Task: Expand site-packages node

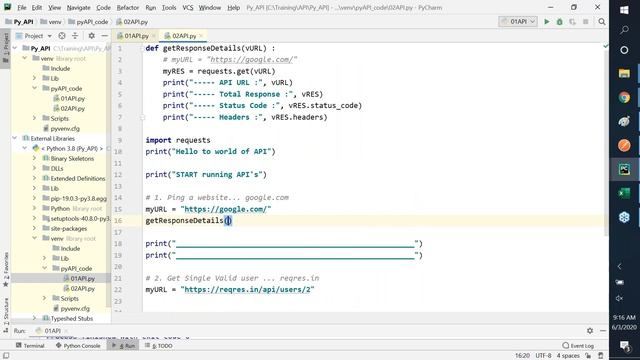Action: click(x=35, y=228)
